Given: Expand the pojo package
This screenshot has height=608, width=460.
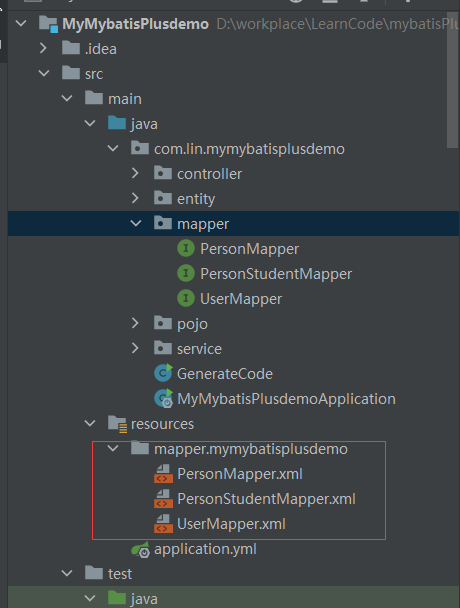Looking at the screenshot, I should (x=135, y=323).
